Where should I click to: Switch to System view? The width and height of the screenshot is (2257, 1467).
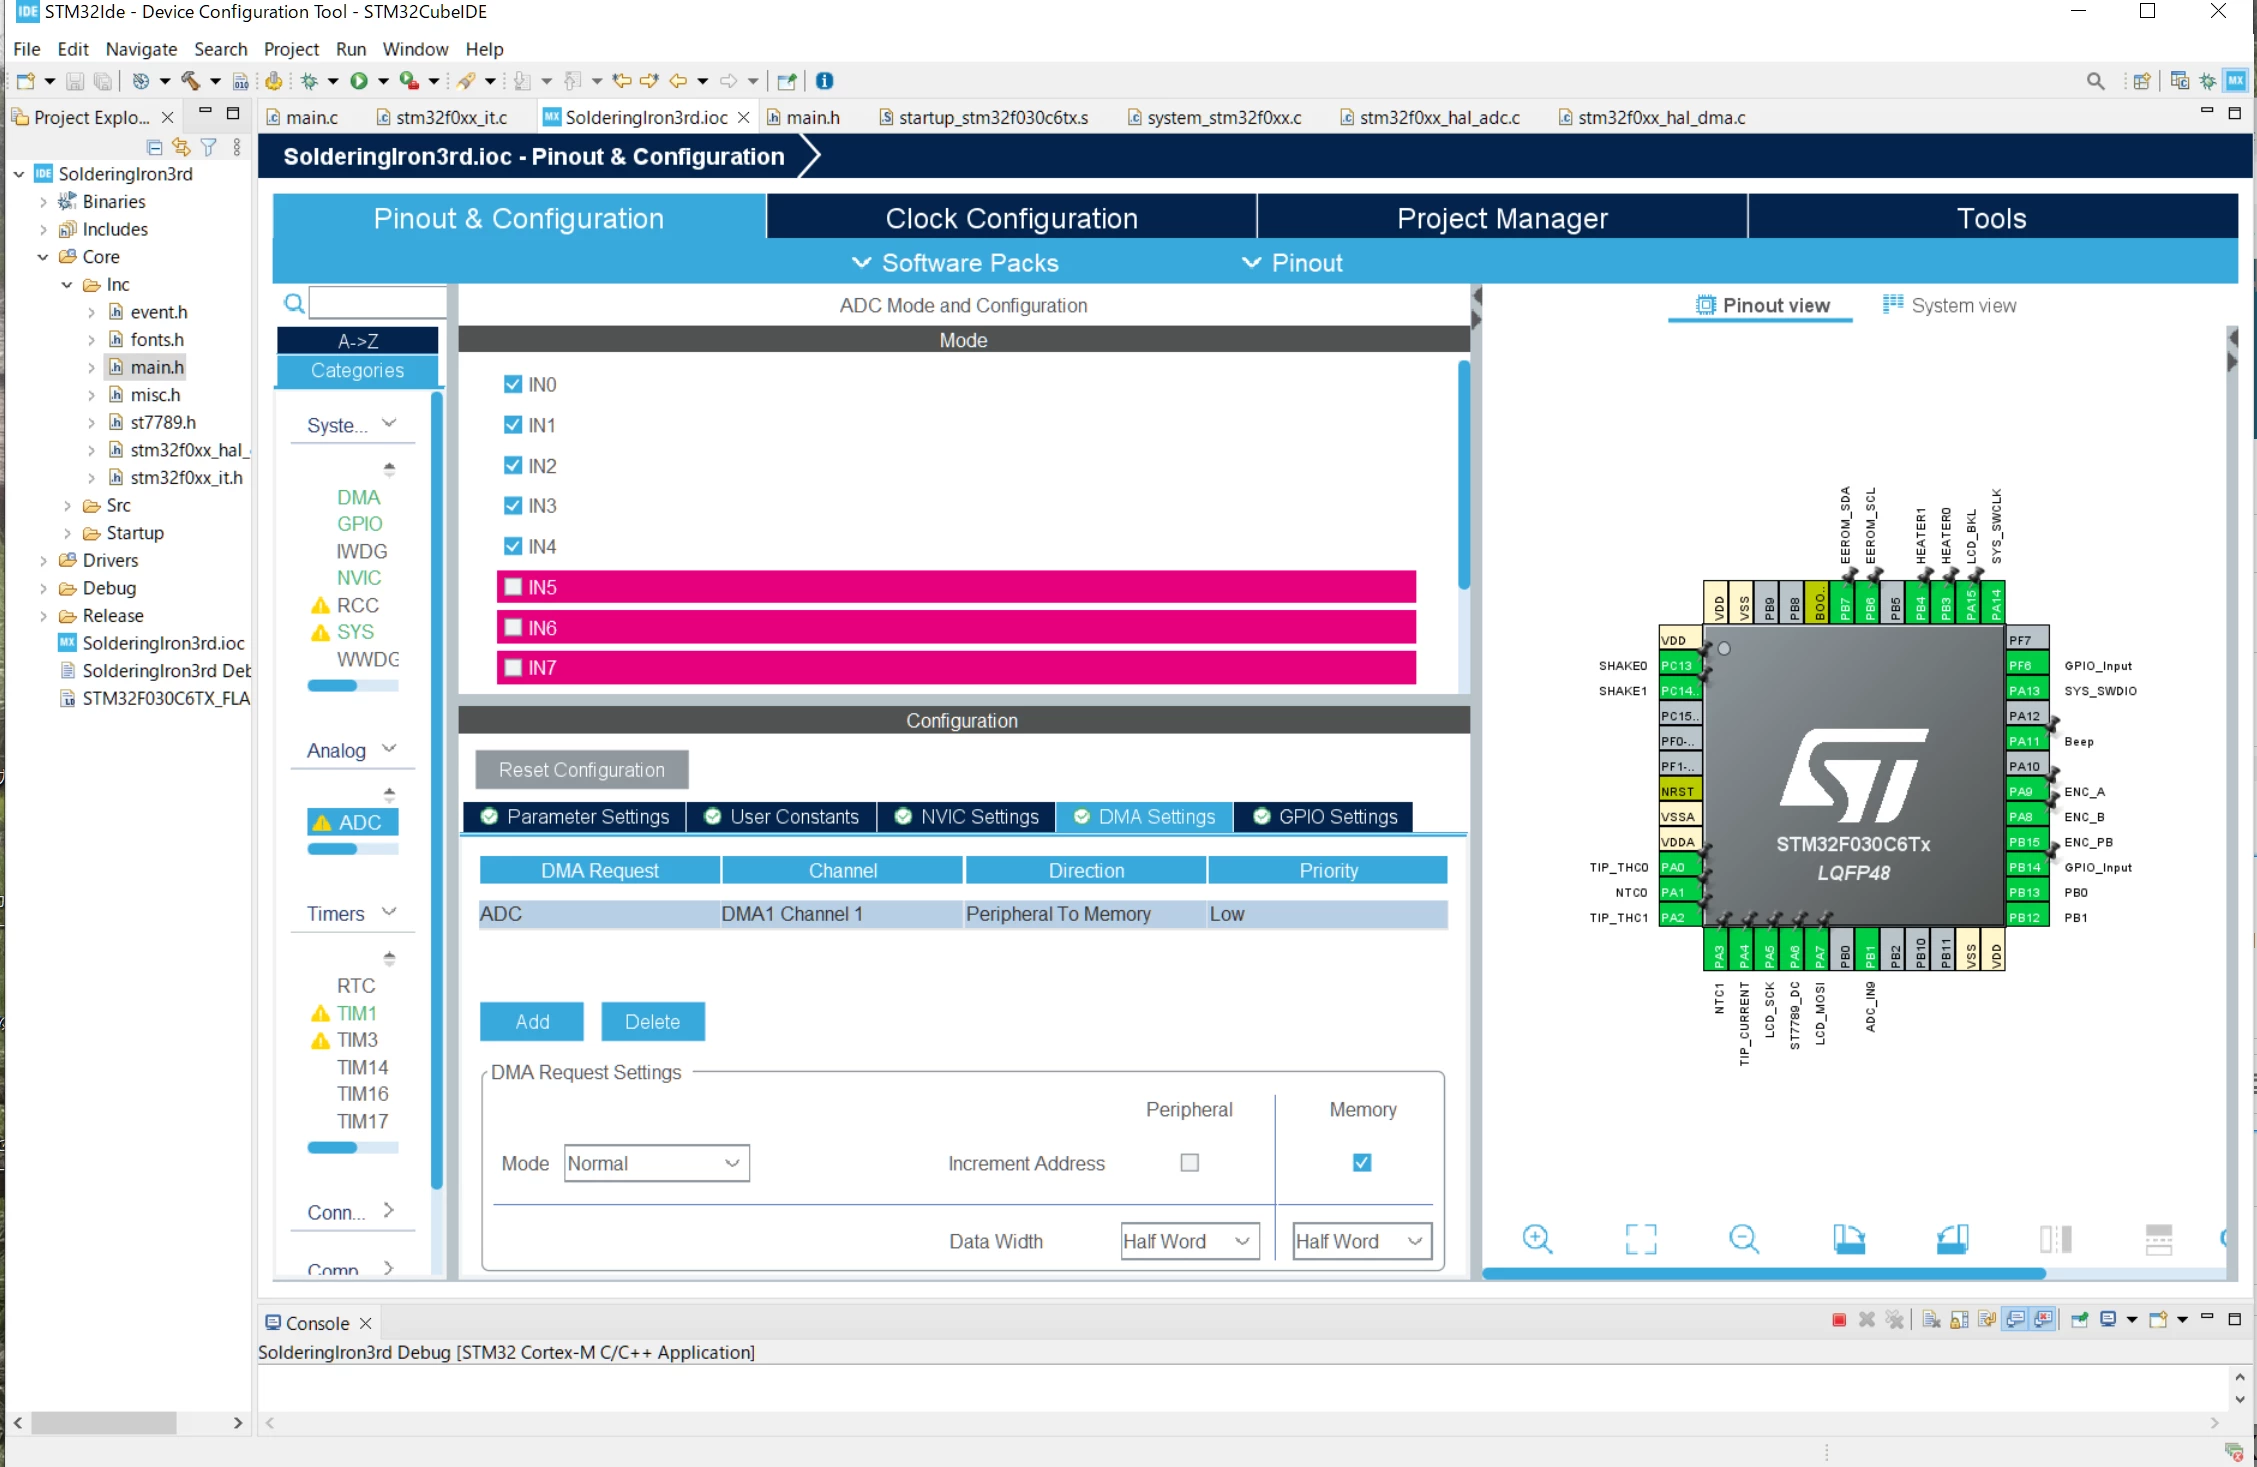pos(1949,305)
